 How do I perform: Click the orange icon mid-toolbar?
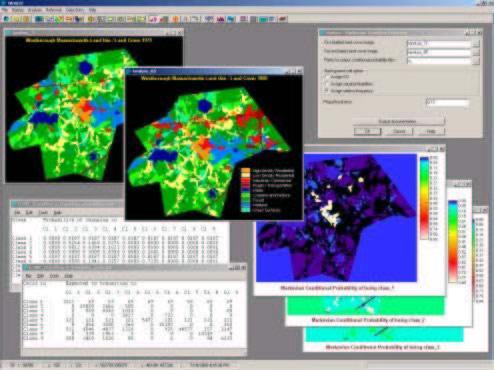click(x=175, y=19)
